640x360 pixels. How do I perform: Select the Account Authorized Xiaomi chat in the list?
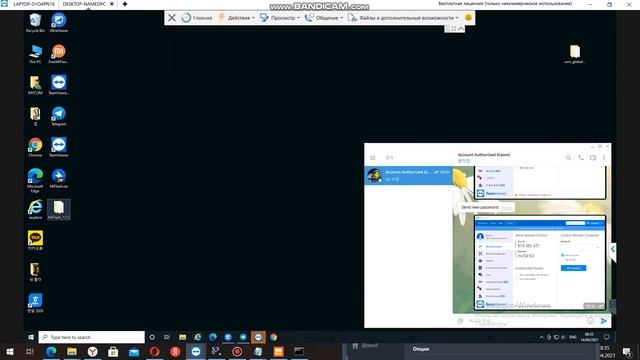click(x=408, y=176)
